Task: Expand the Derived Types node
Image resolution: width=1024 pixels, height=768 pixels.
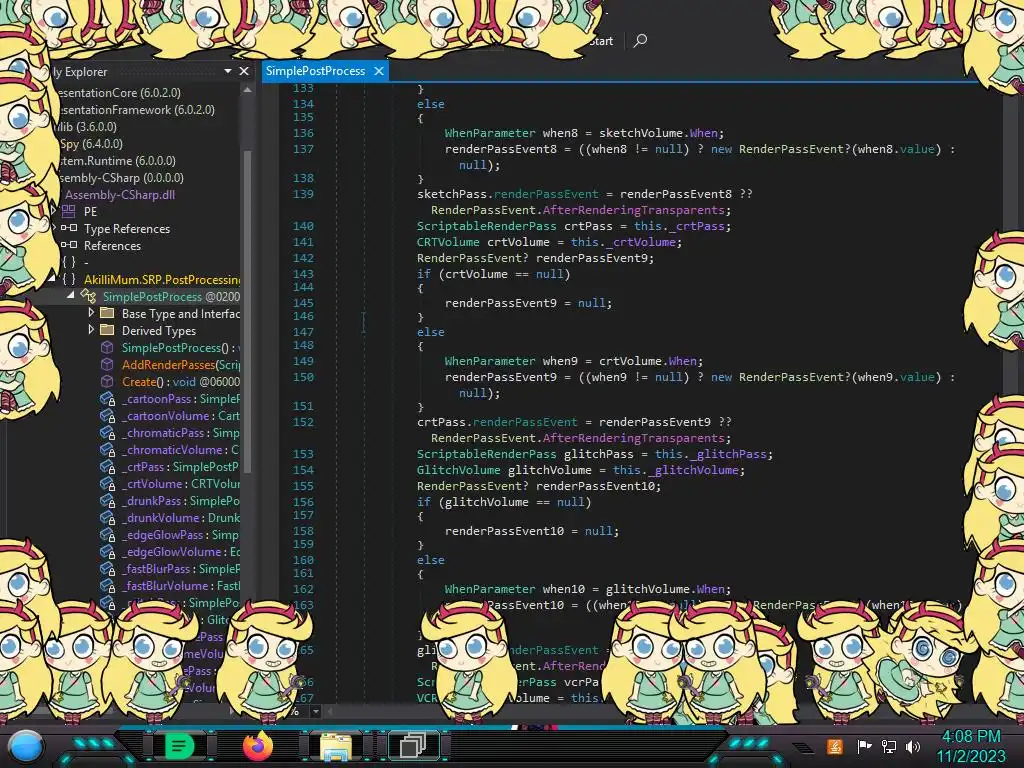Action: (91, 330)
